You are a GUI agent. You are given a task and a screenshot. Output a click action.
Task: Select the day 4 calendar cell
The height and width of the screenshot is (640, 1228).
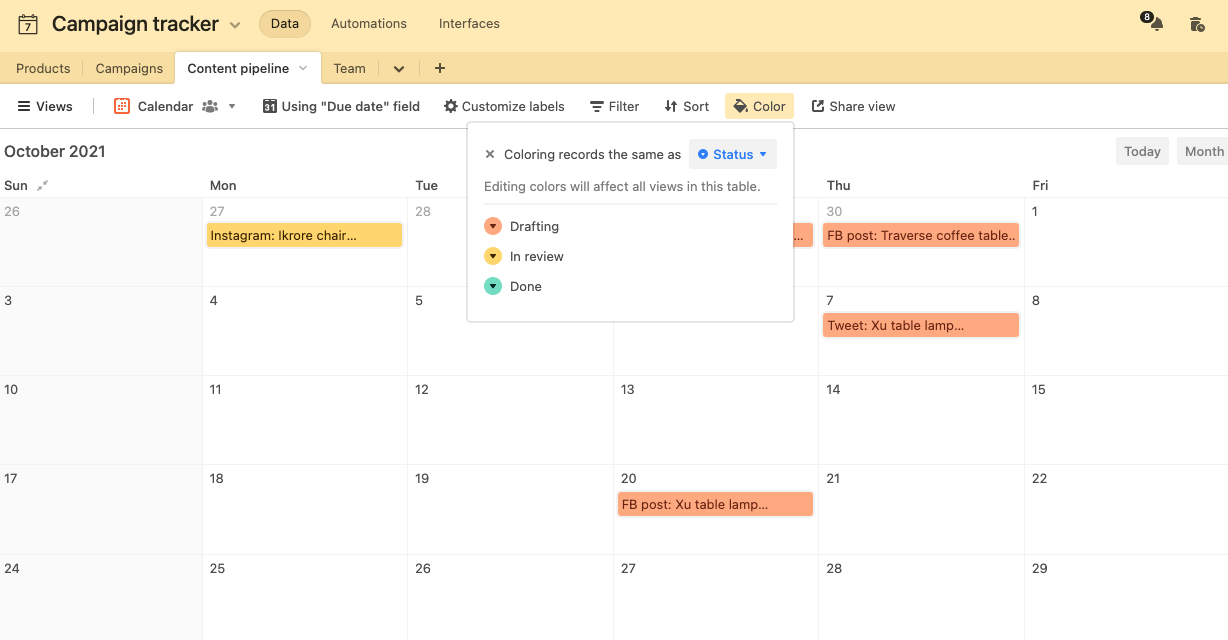pos(305,331)
